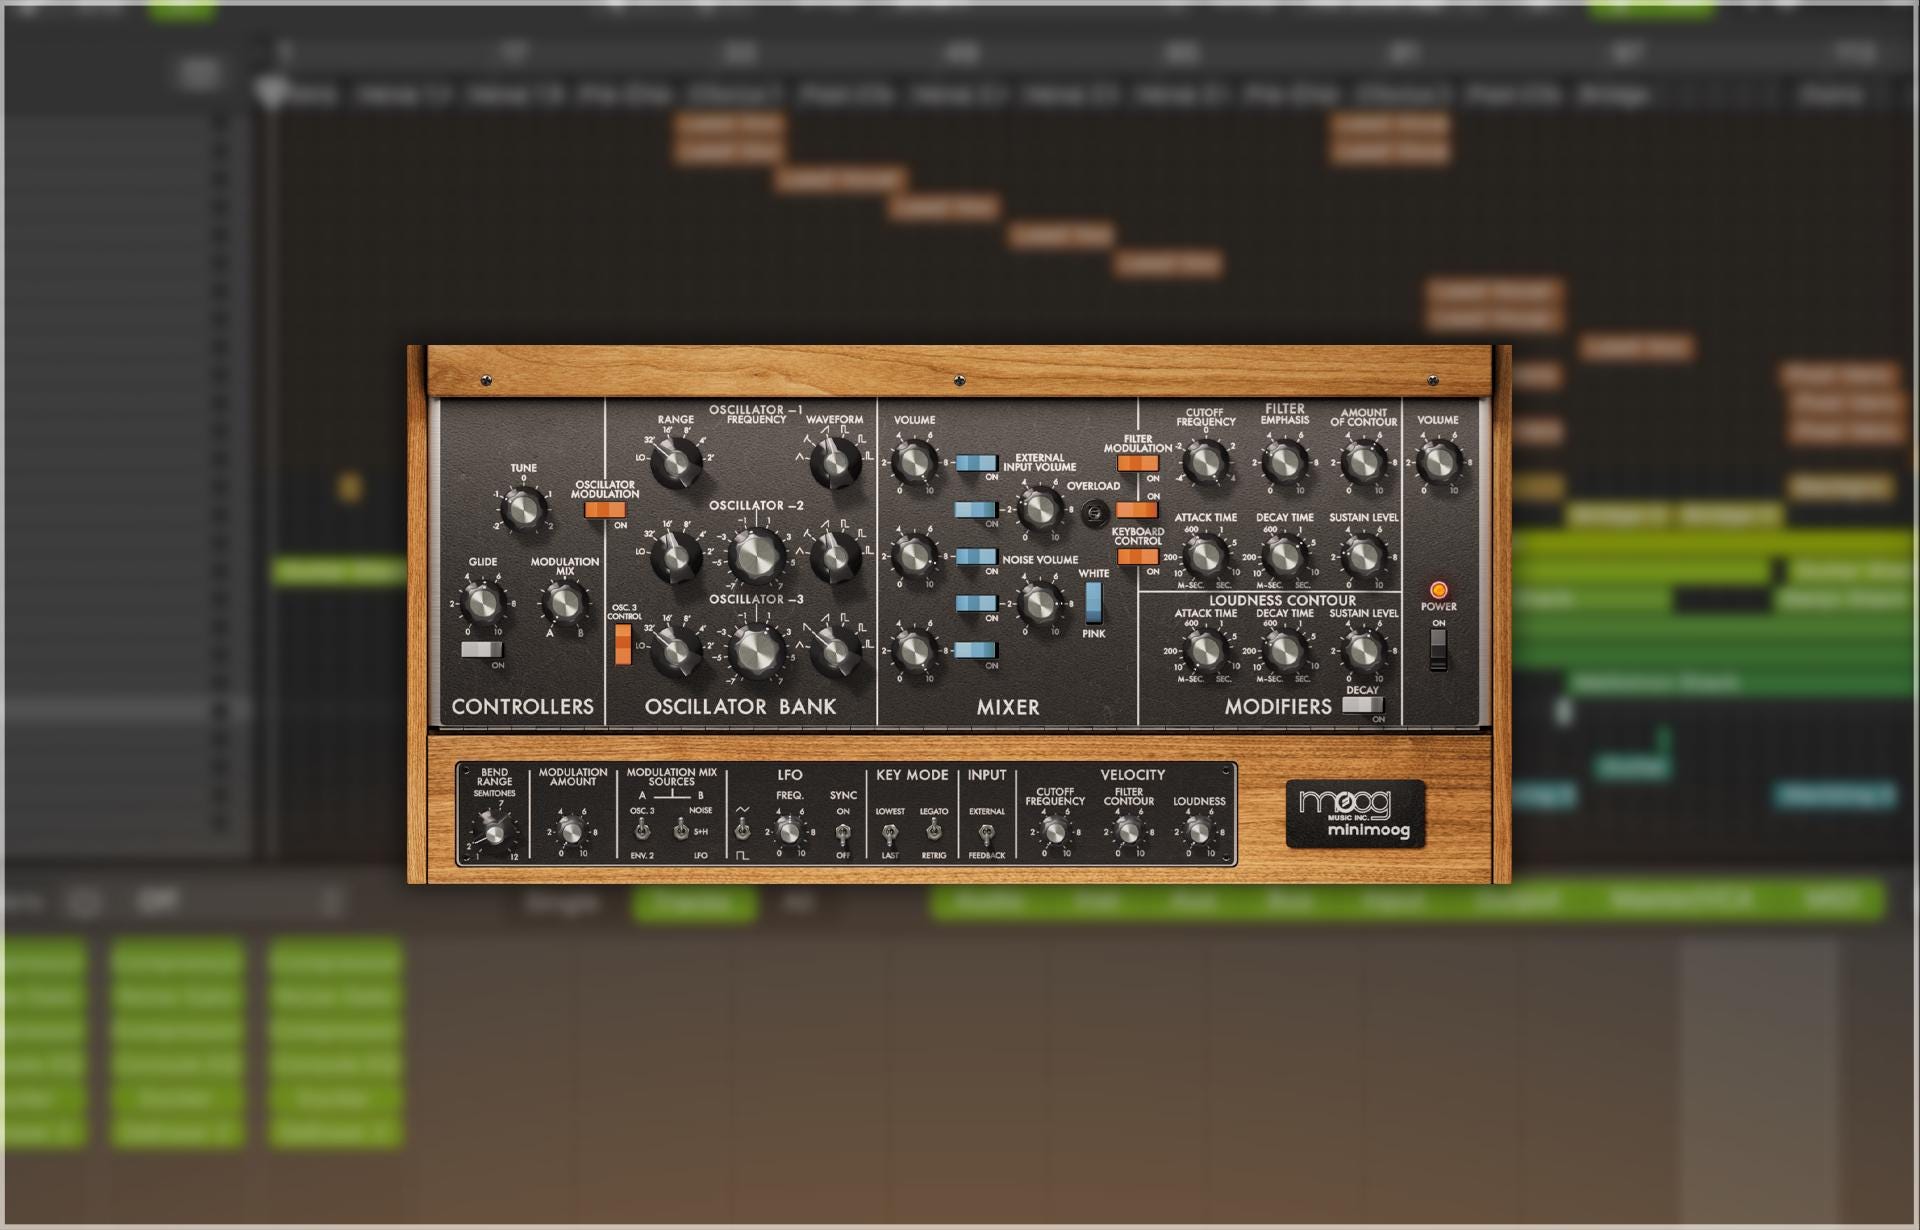The image size is (1920, 1230).
Task: Flip the Key Mode Lowest/Last toggle
Action: click(x=889, y=831)
